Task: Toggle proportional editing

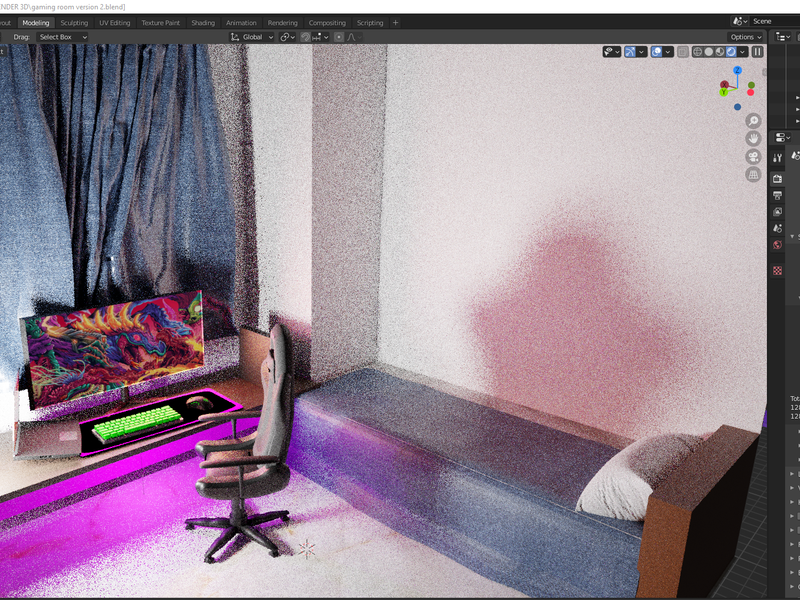Action: click(339, 37)
